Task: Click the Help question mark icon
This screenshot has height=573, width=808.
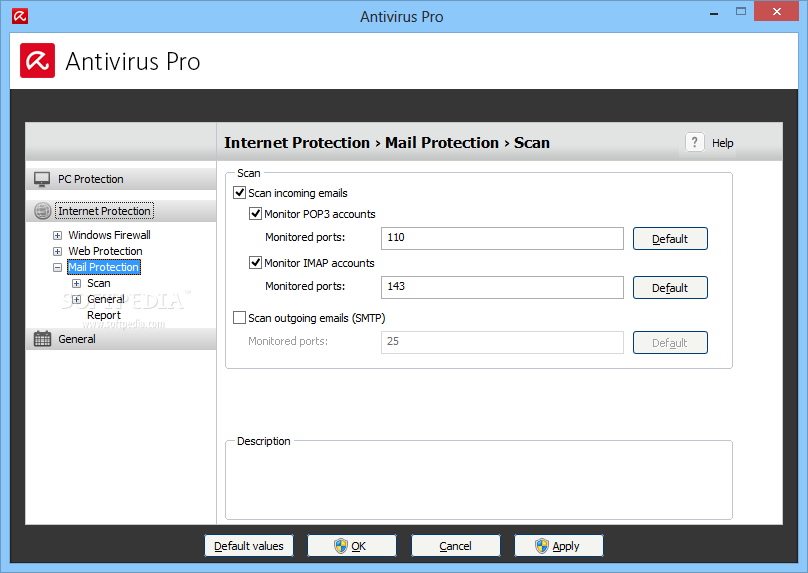Action: point(694,142)
